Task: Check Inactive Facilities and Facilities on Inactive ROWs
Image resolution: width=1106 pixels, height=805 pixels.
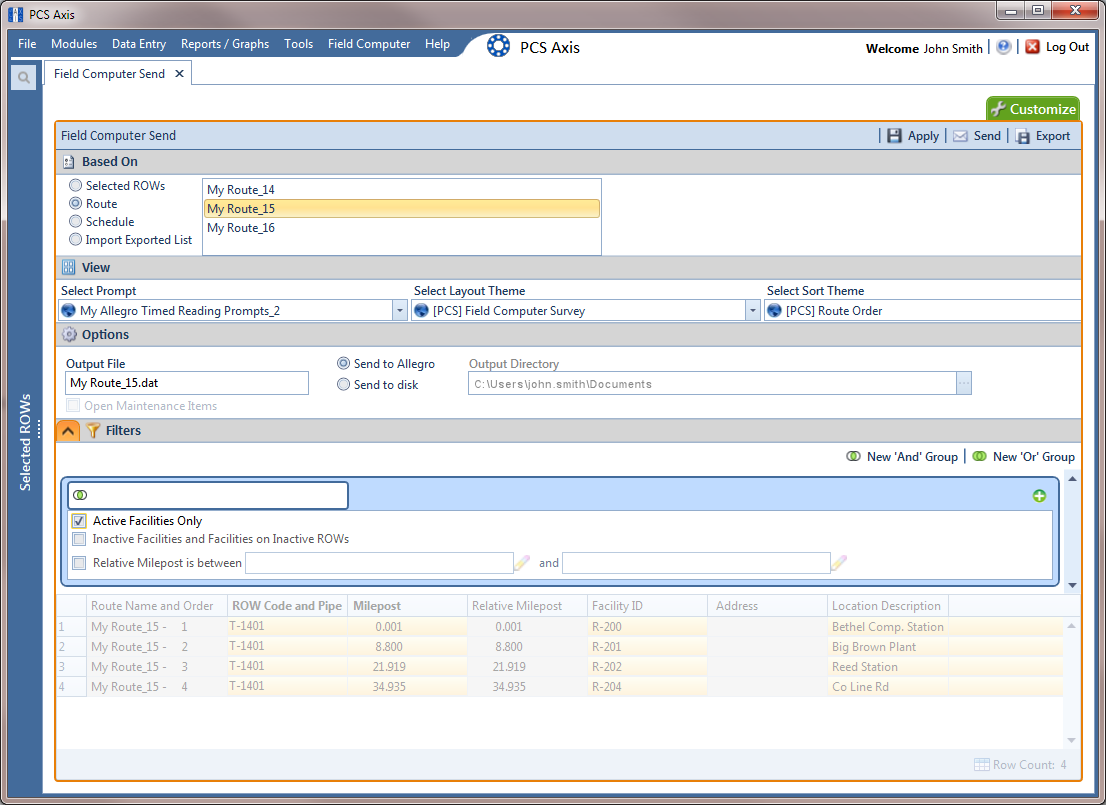Action: pos(79,539)
